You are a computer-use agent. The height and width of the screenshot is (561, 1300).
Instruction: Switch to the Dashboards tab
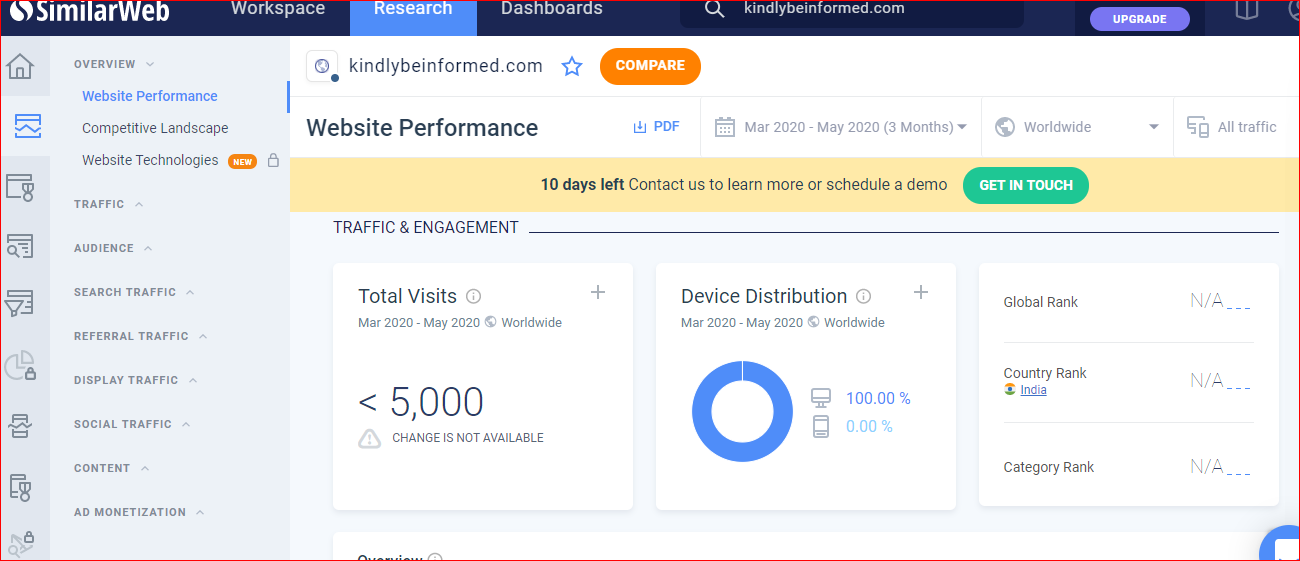pos(552,9)
